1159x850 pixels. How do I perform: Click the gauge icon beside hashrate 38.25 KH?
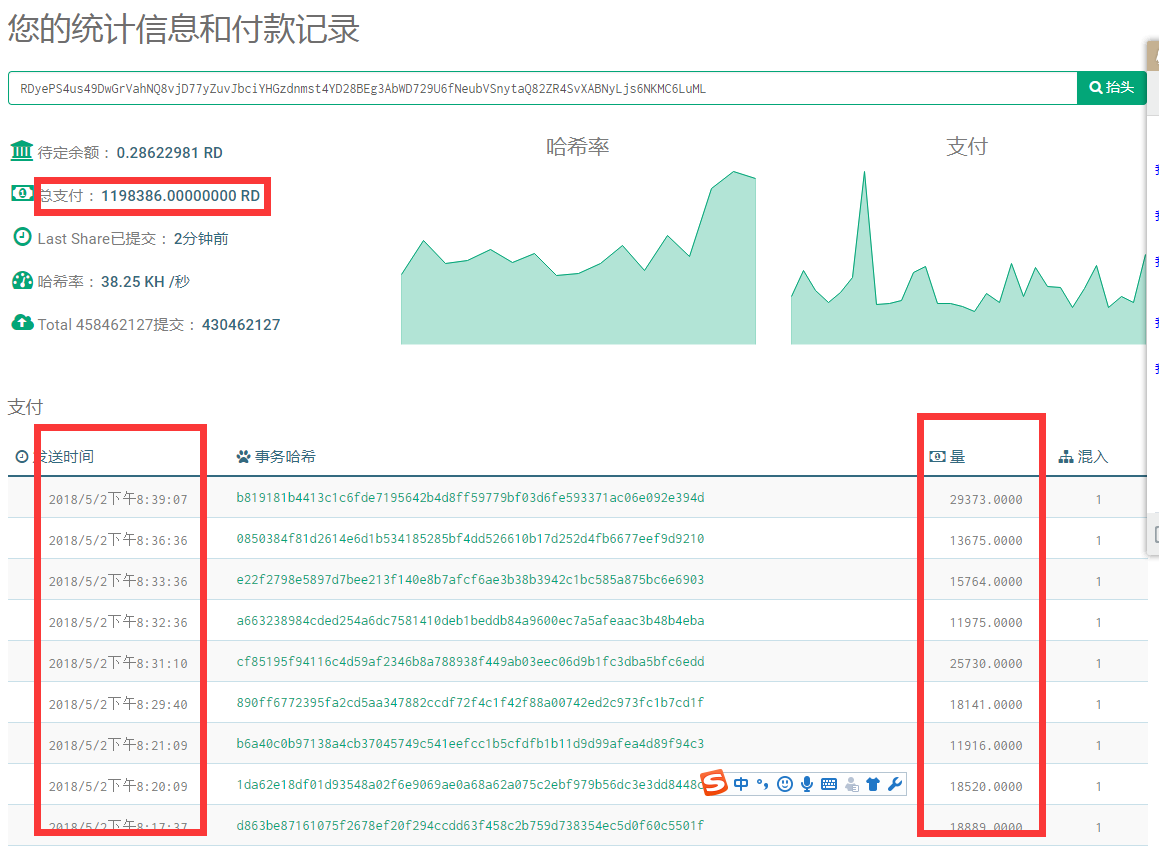pyautogui.click(x=23, y=280)
